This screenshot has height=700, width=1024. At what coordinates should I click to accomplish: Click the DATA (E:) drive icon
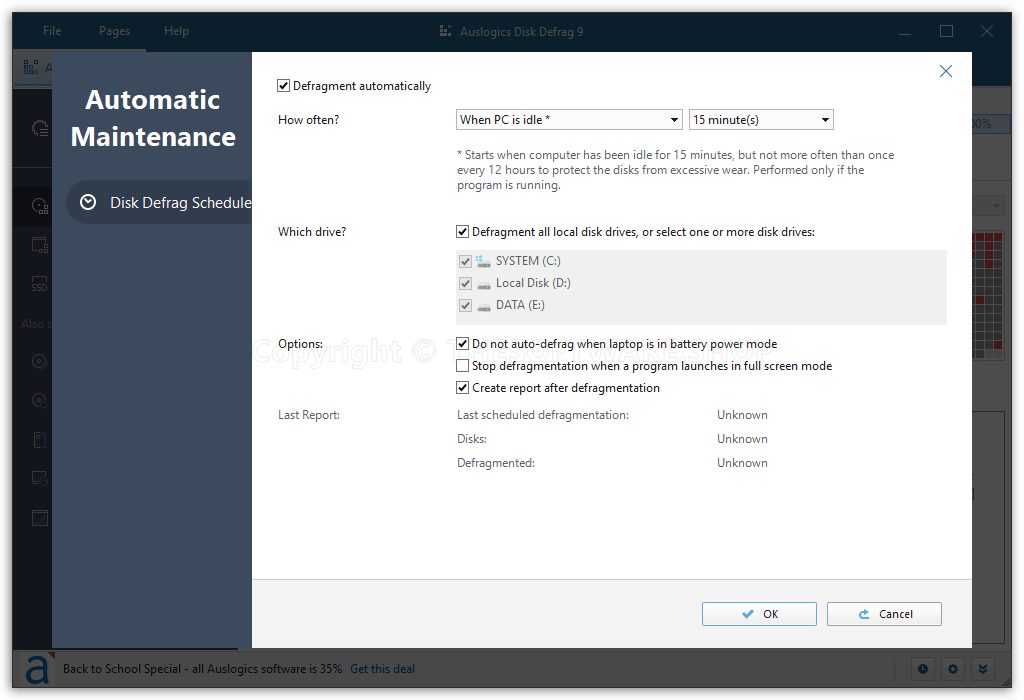483,306
